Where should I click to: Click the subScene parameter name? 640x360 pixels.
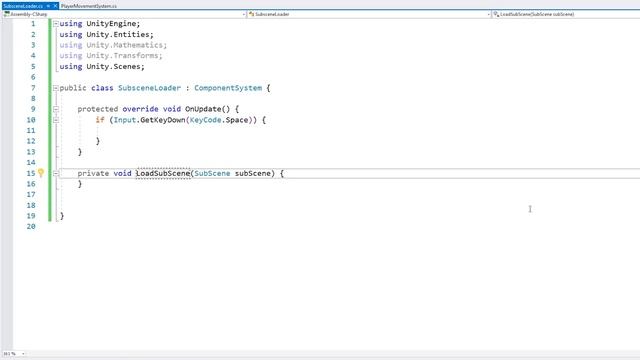click(252, 173)
